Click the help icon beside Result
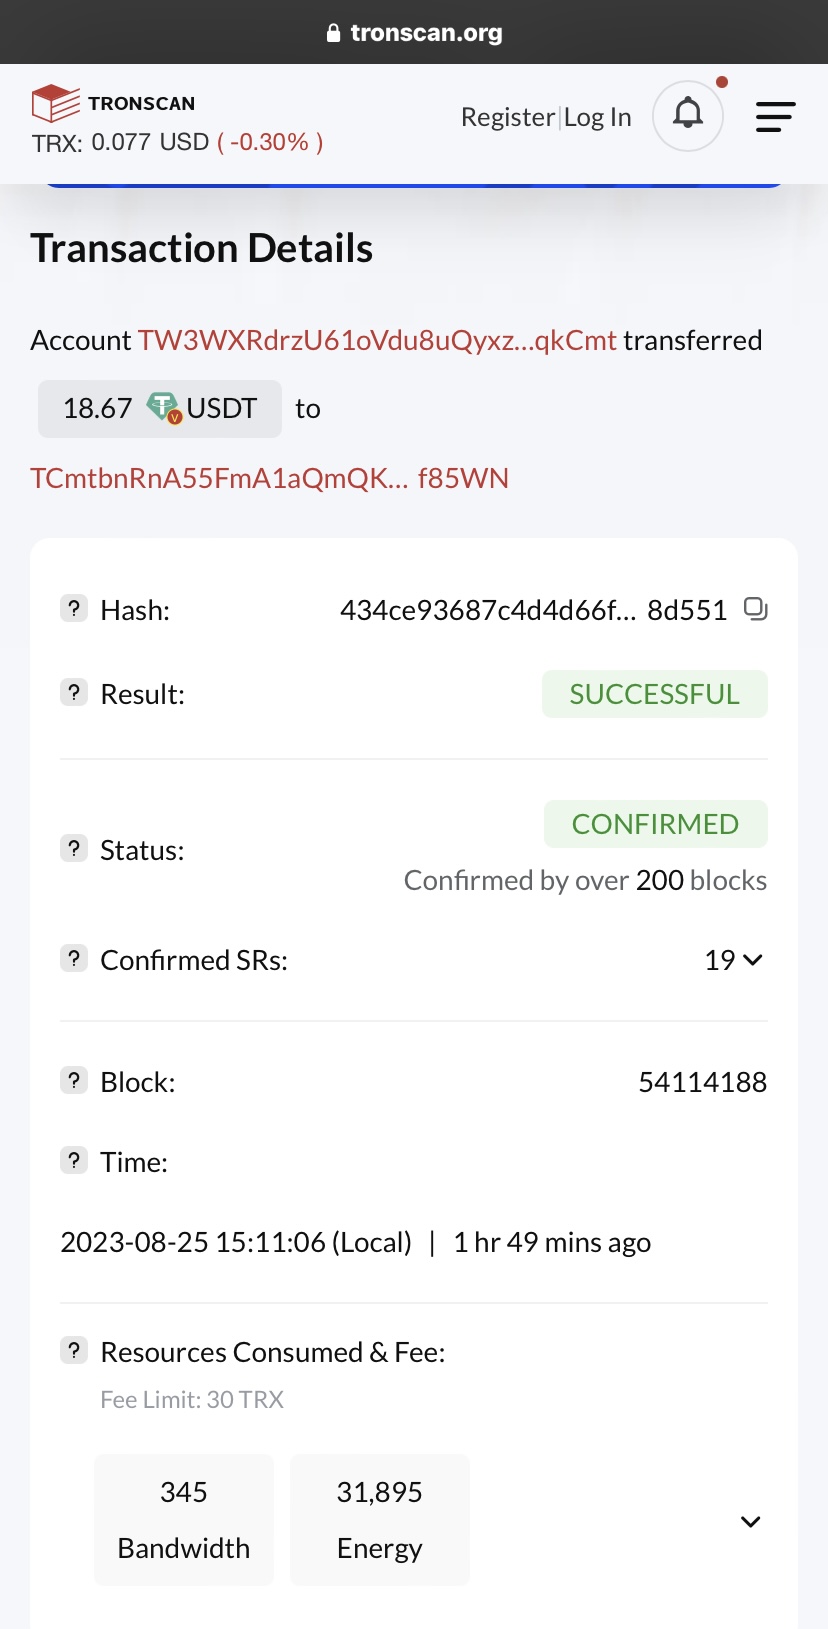828x1629 pixels. click(74, 692)
